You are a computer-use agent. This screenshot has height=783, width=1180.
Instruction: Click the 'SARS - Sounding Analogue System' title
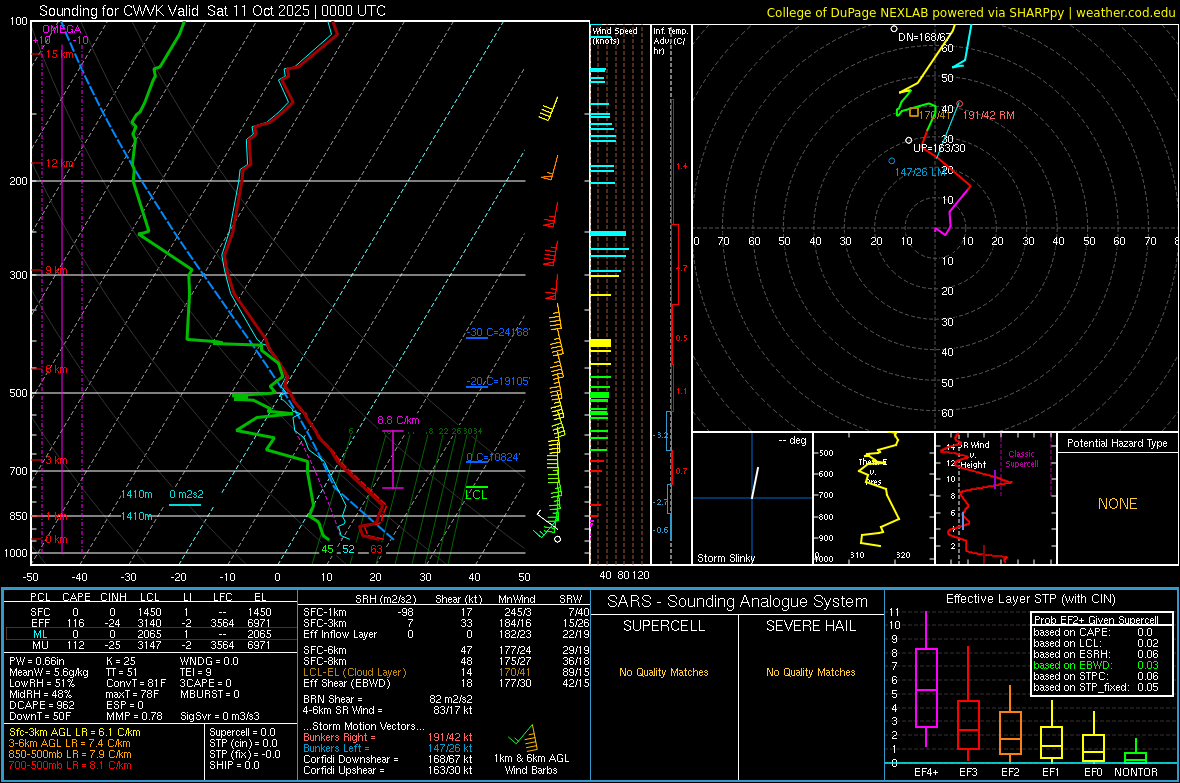click(737, 602)
